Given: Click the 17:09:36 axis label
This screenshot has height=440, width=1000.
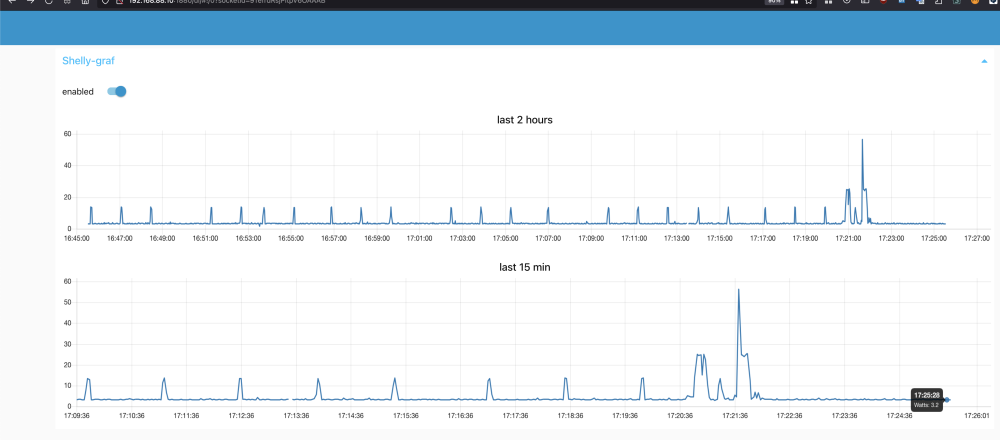Looking at the screenshot, I should (x=77, y=416).
